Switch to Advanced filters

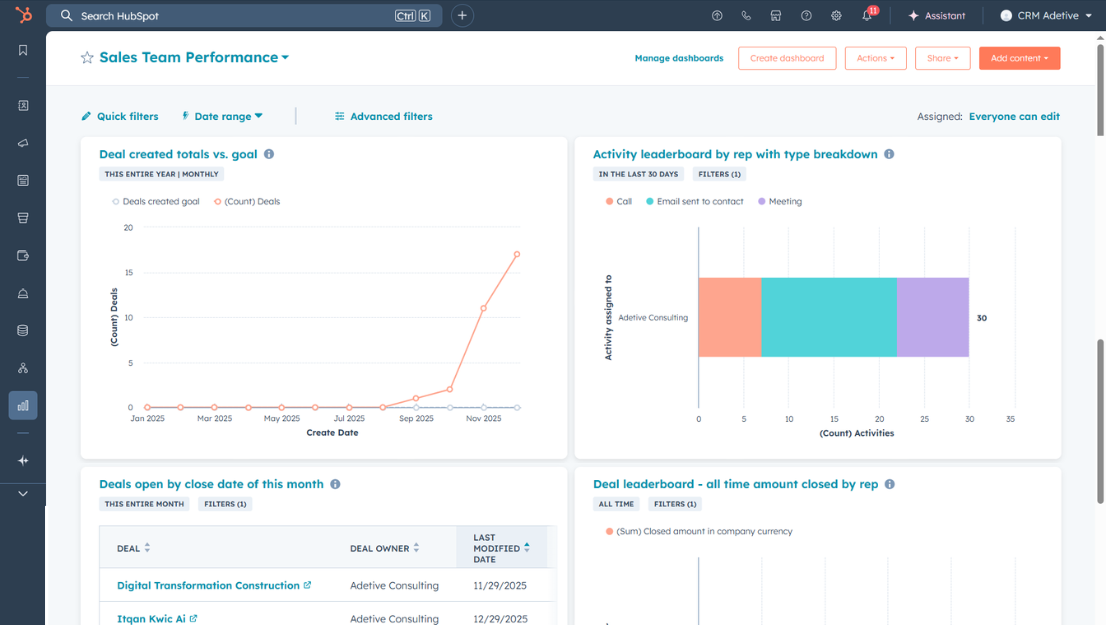click(384, 116)
